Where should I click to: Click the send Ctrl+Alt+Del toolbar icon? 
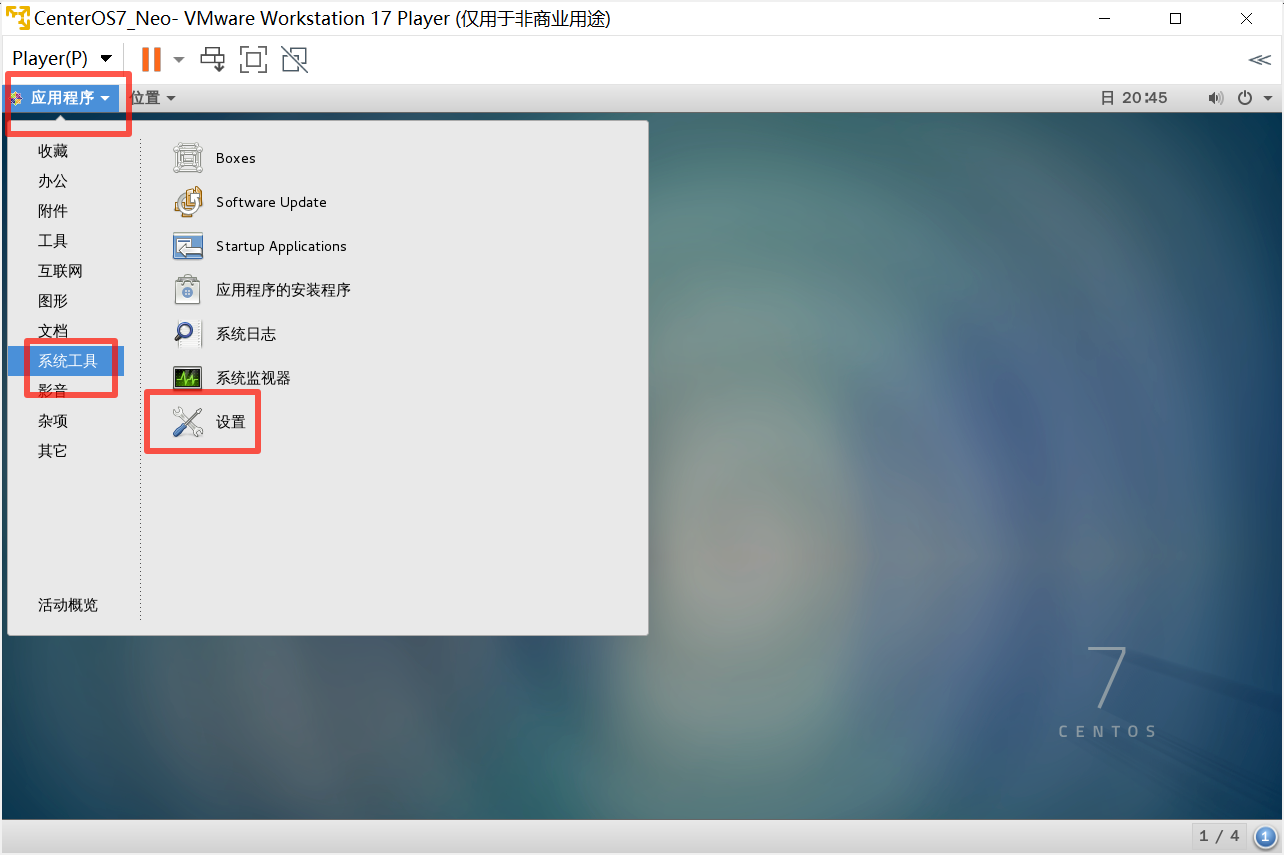(x=213, y=59)
